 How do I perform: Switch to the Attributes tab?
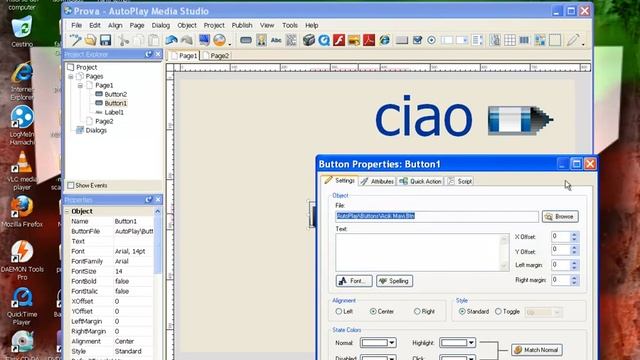[378, 181]
